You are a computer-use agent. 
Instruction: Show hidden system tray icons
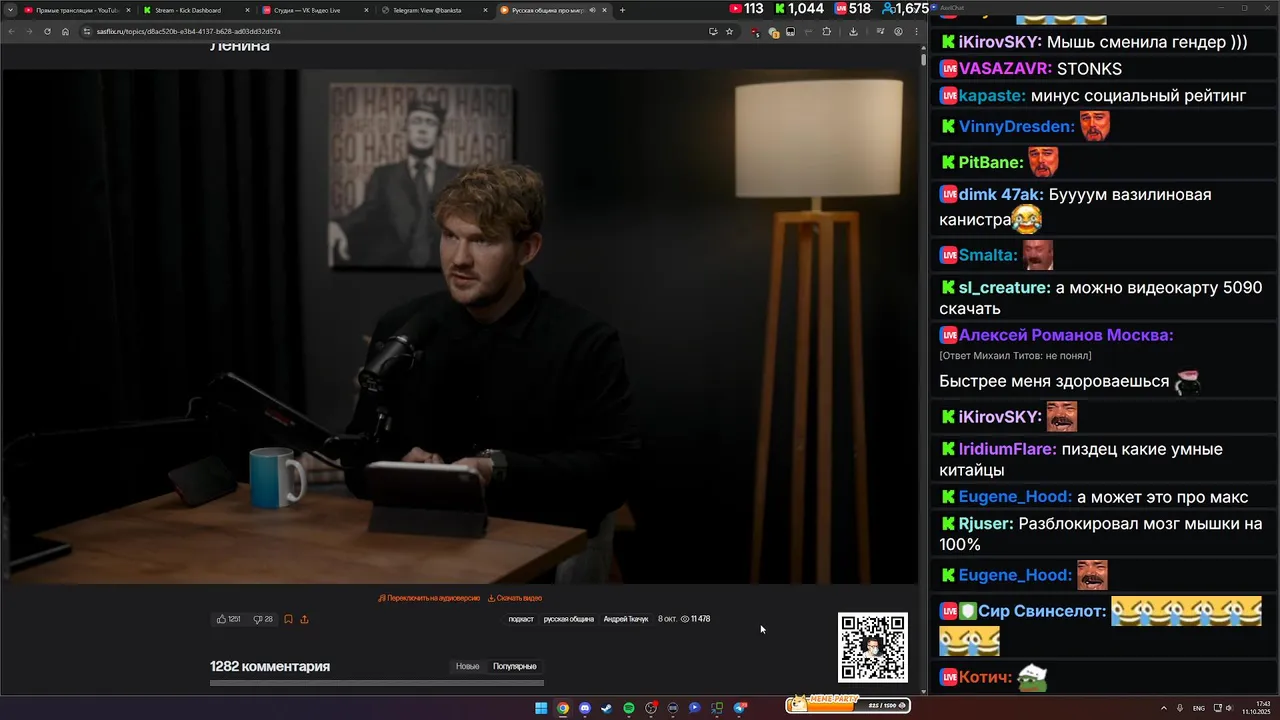[x=1164, y=708]
